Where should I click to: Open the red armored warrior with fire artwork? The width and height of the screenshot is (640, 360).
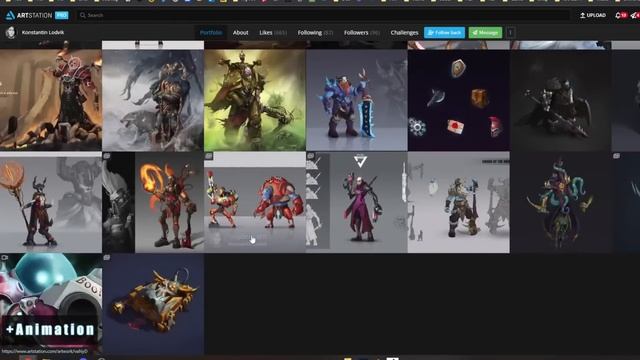click(x=51, y=100)
